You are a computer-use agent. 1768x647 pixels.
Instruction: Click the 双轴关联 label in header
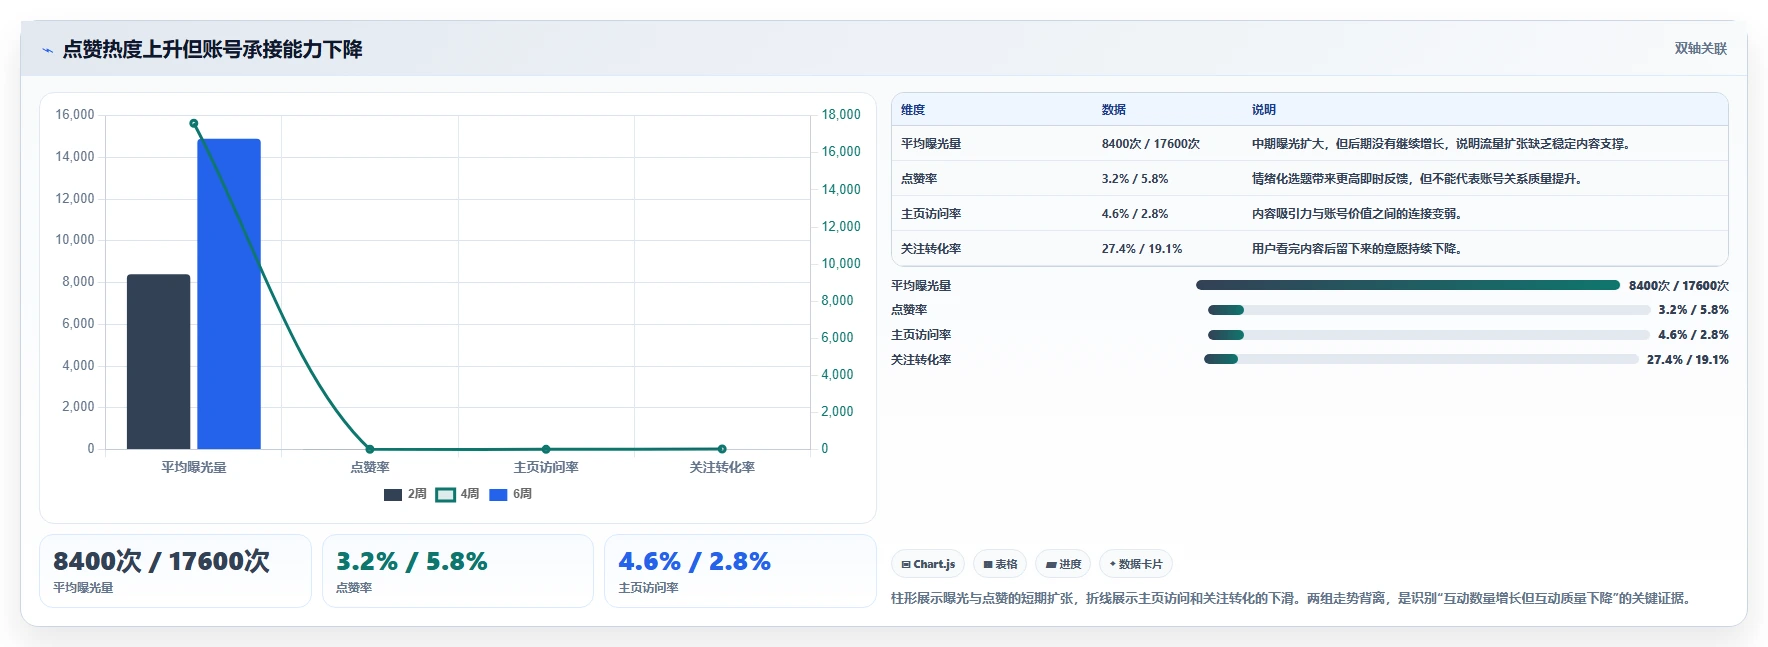click(x=1701, y=48)
